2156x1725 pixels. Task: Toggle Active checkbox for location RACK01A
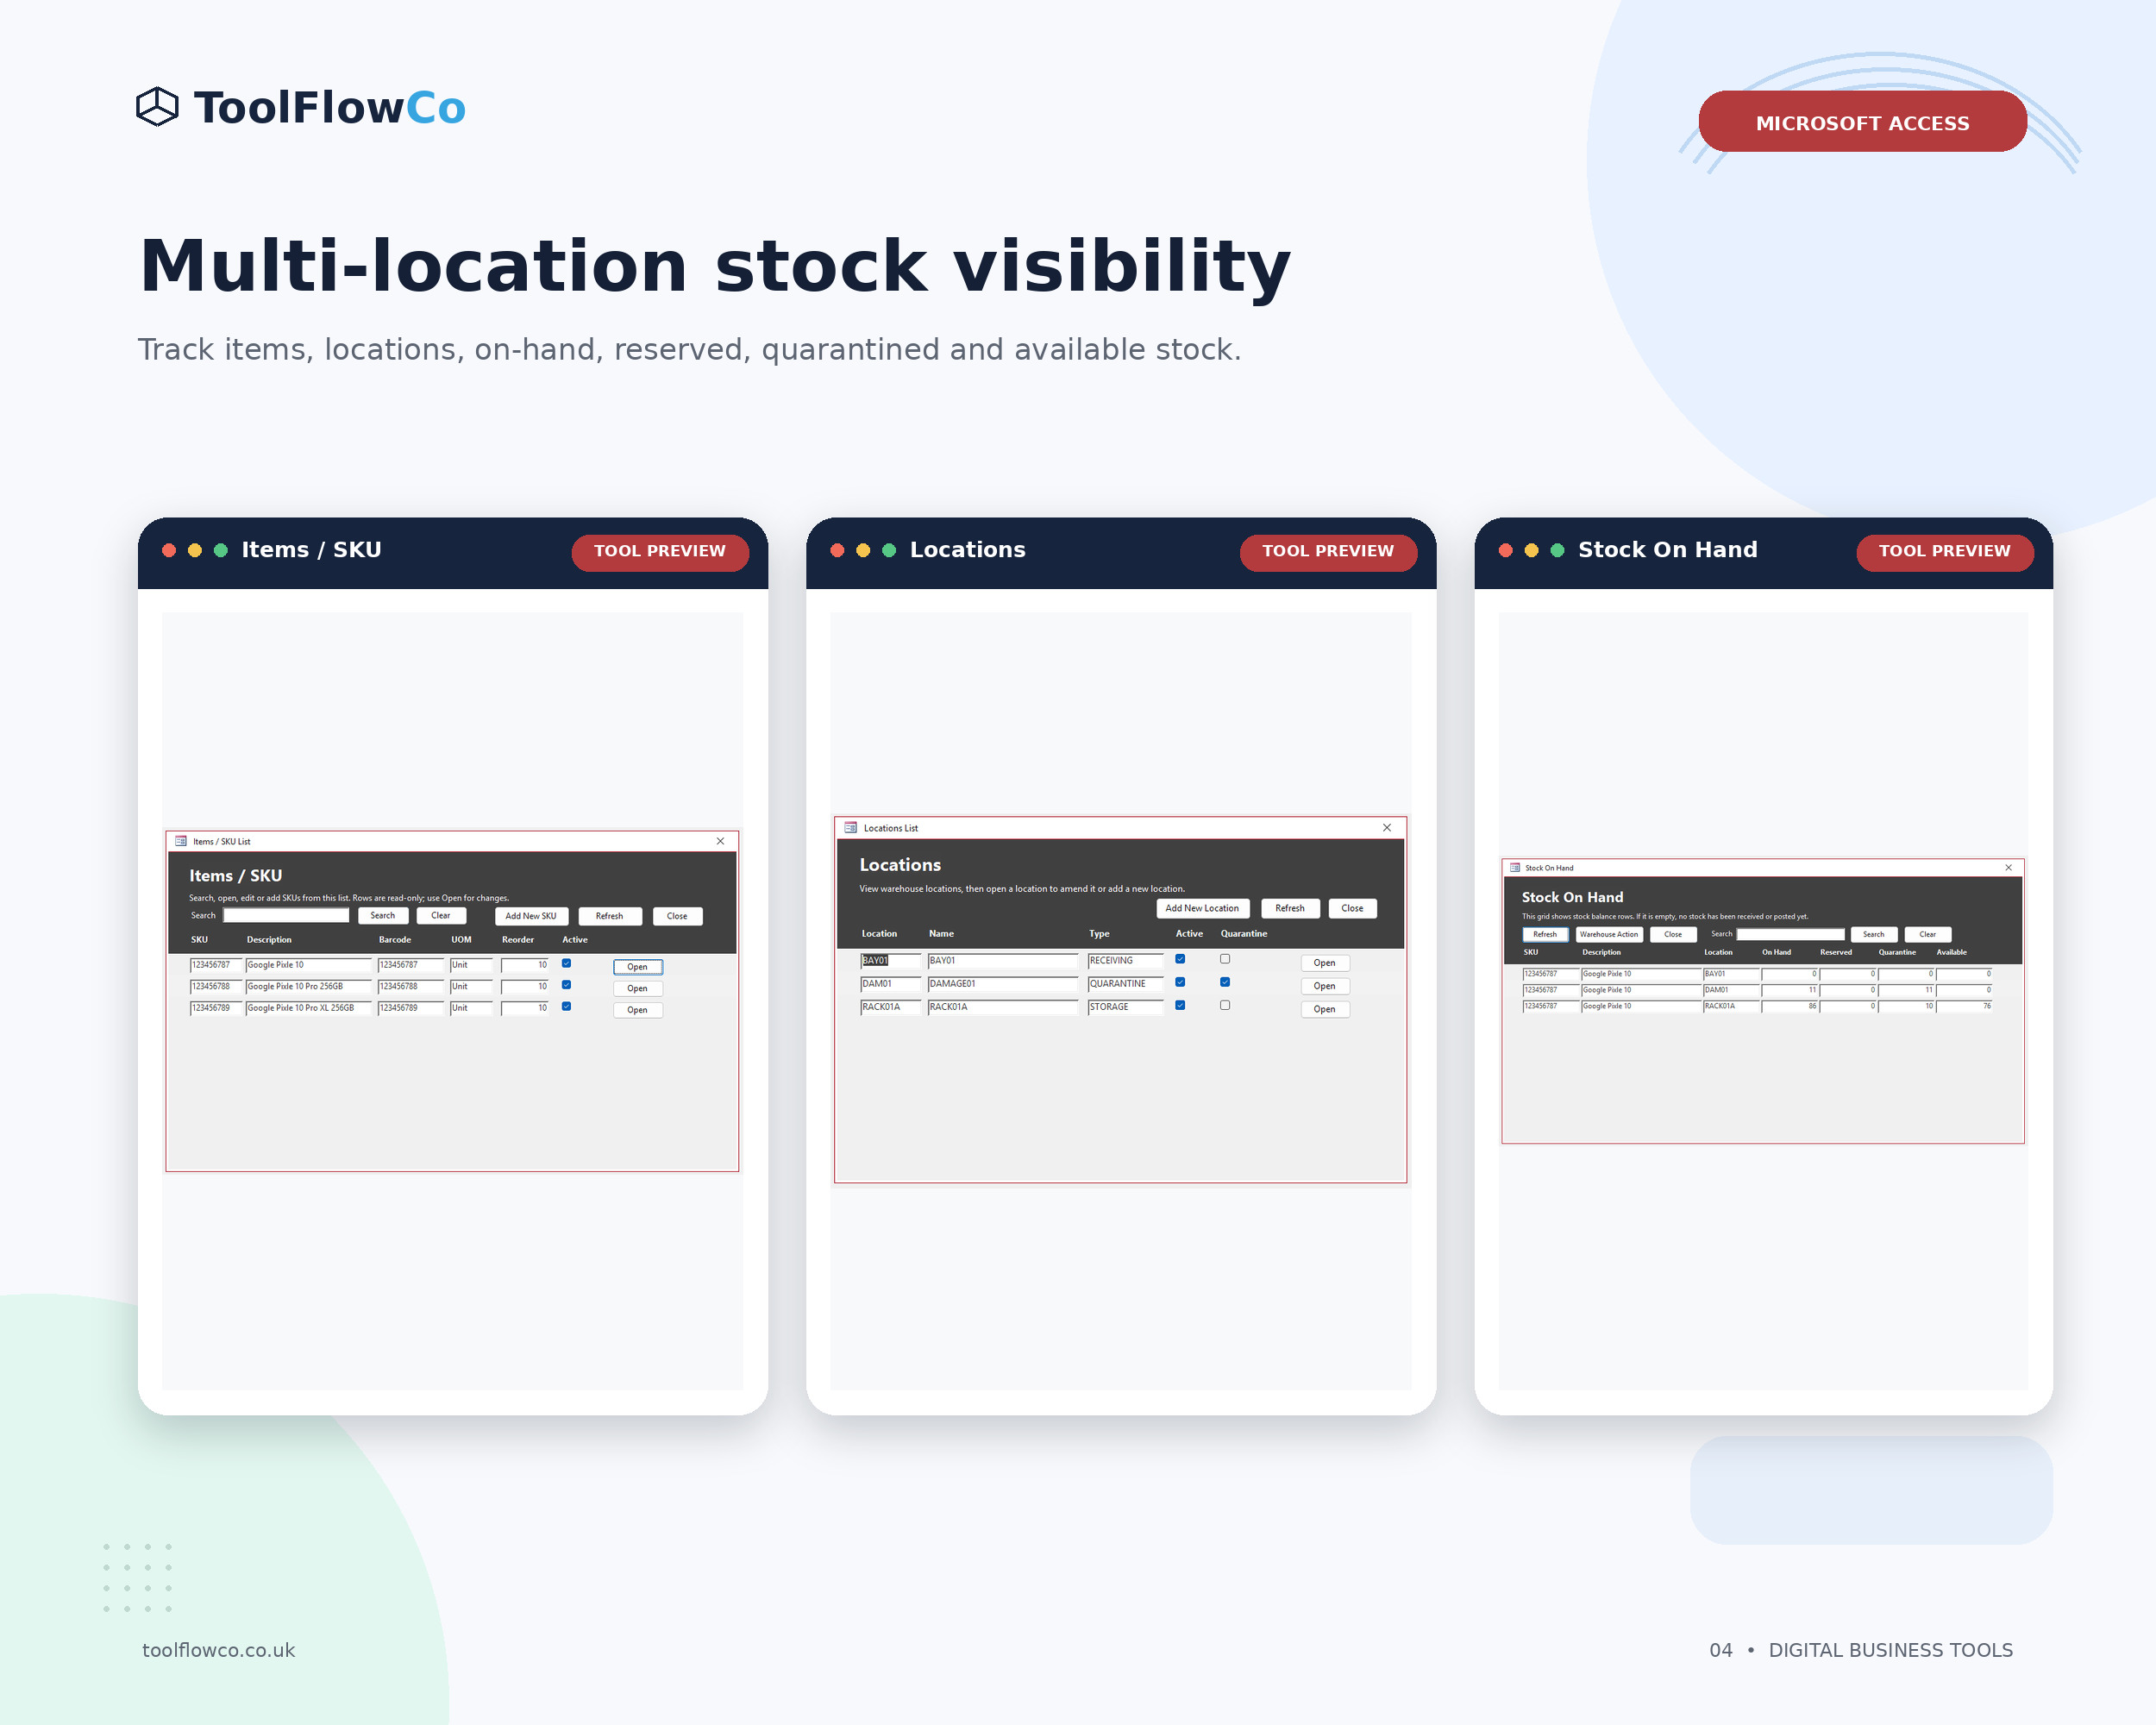tap(1180, 1005)
